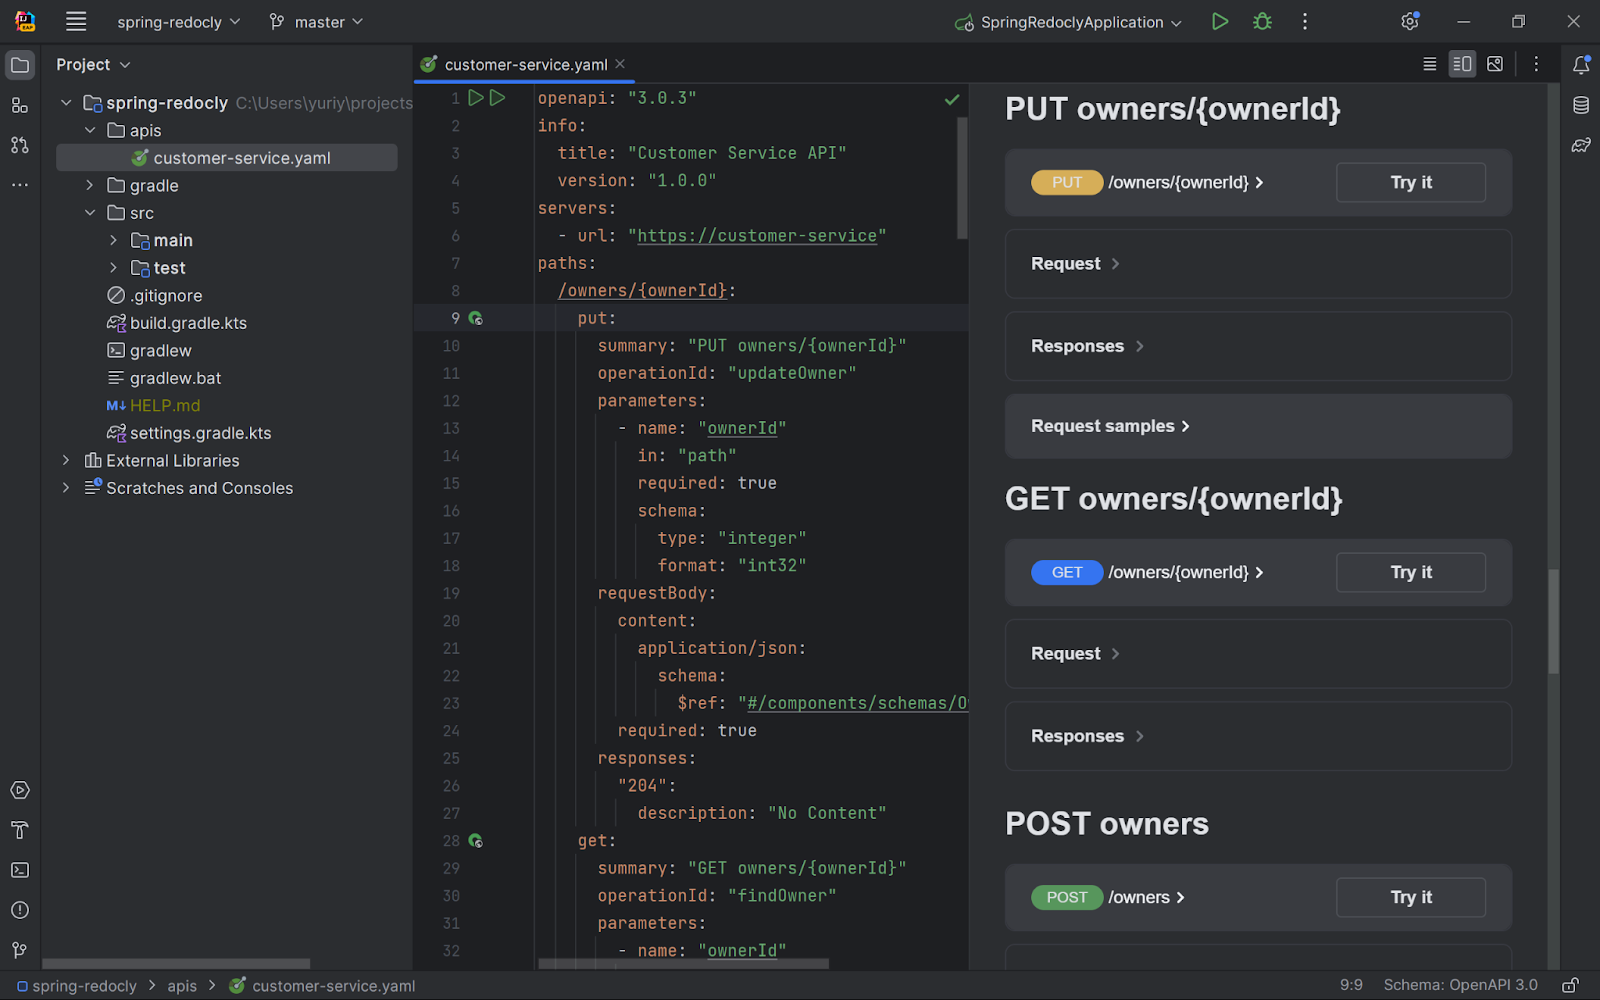Click Try it for PUT /owners/{ownerId}
Viewport: 1600px width, 1000px height.
pos(1411,182)
